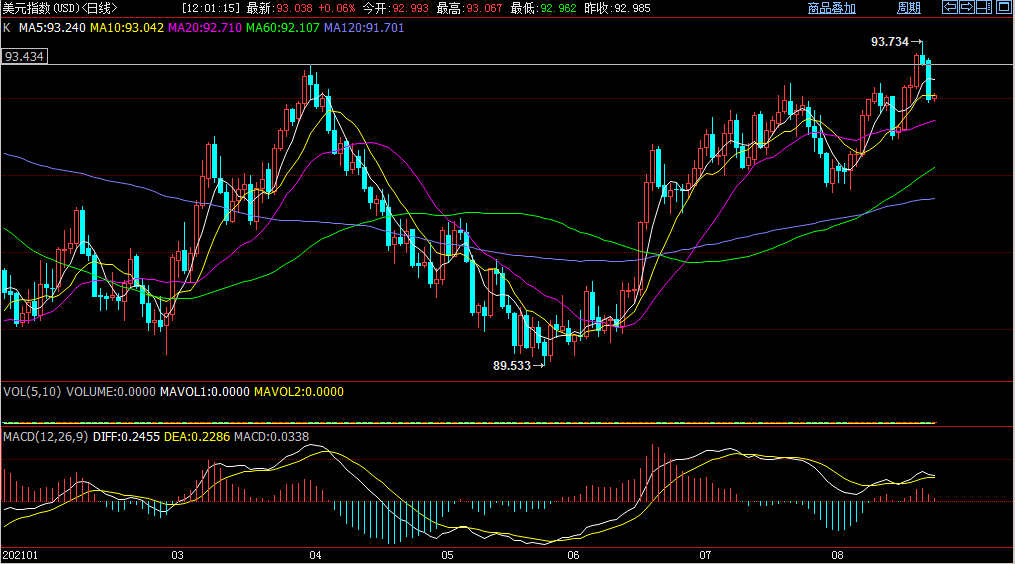Click the MACD(12,26,9) indicator label

click(45, 436)
